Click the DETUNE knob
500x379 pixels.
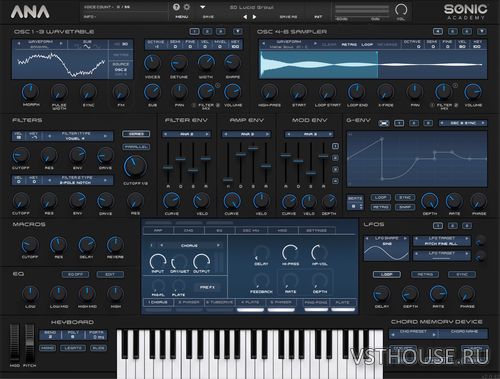click(x=179, y=63)
